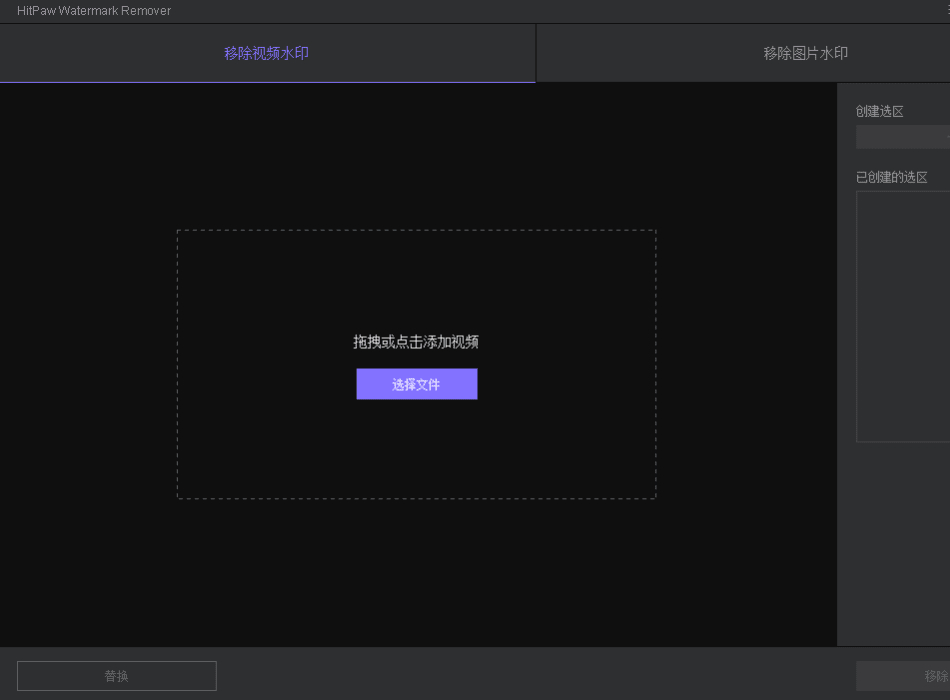Click the 创建选区 label

coord(880,111)
